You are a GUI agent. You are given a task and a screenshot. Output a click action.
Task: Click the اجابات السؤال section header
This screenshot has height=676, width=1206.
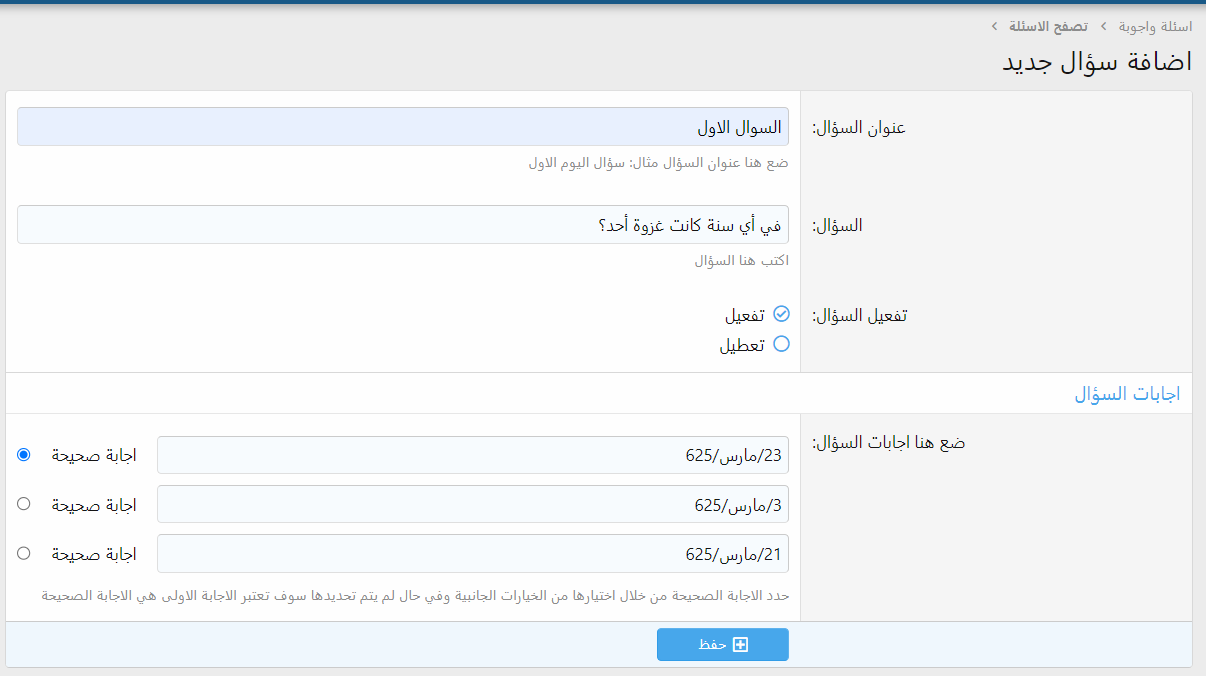click(1127, 394)
